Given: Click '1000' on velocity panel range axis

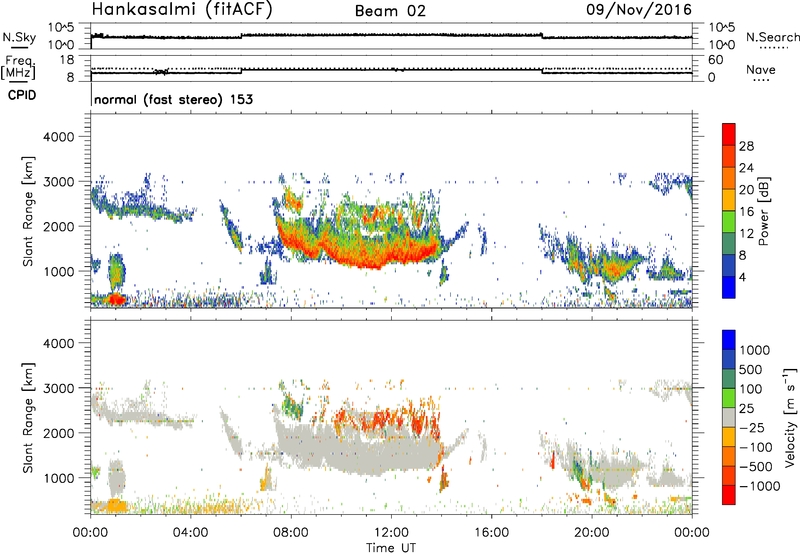Looking at the screenshot, I should point(58,478).
